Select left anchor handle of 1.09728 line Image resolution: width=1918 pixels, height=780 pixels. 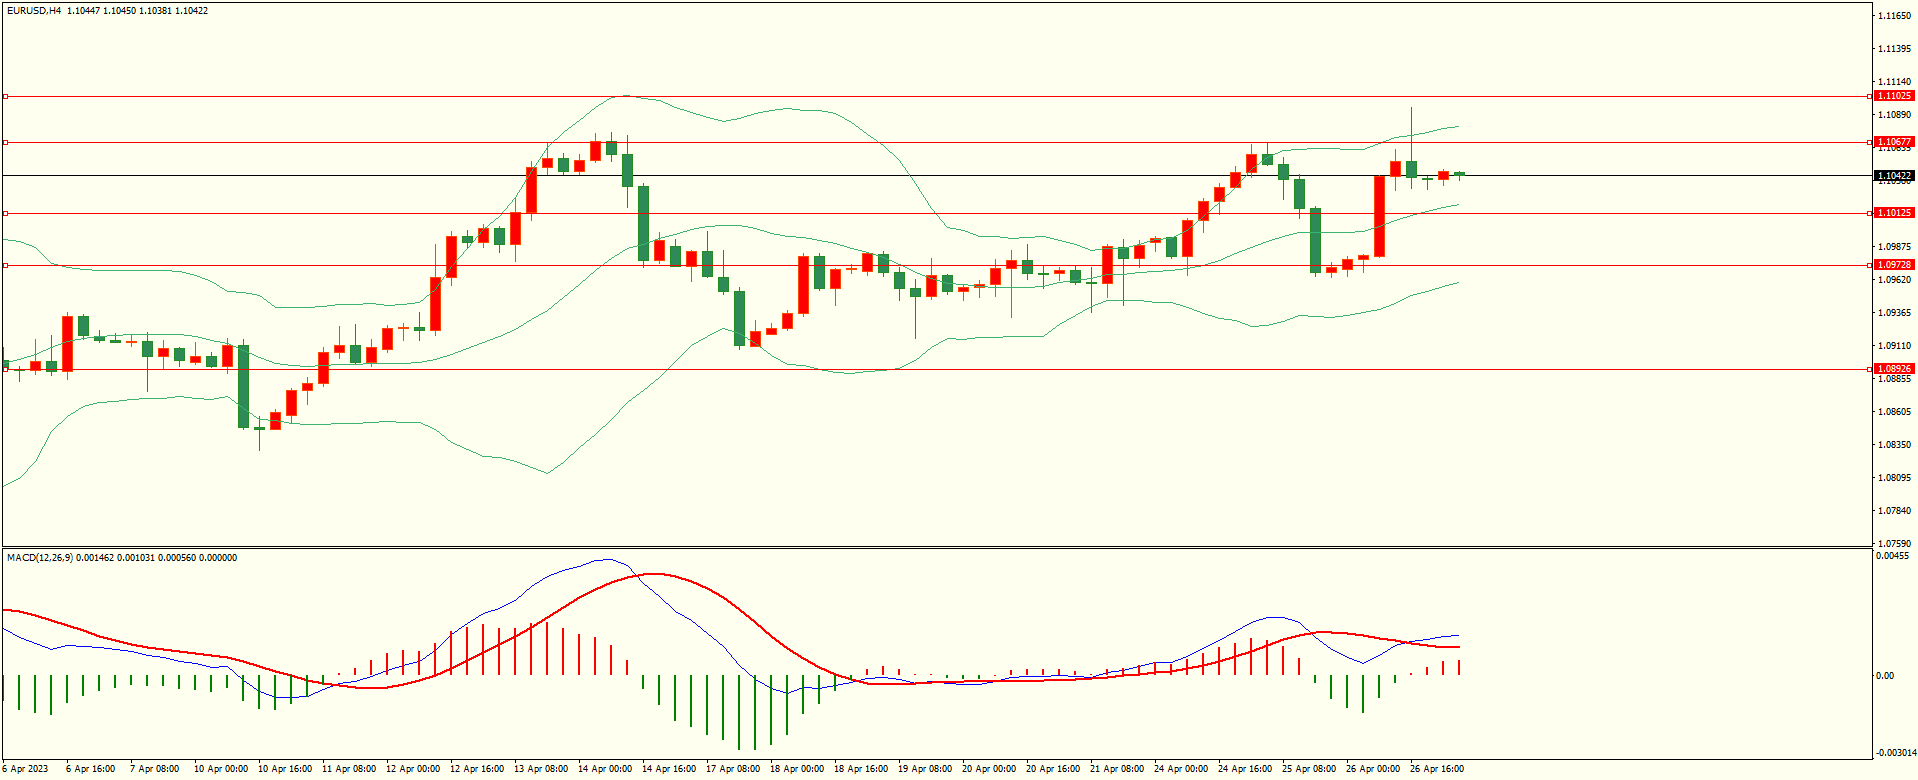tap(6, 265)
